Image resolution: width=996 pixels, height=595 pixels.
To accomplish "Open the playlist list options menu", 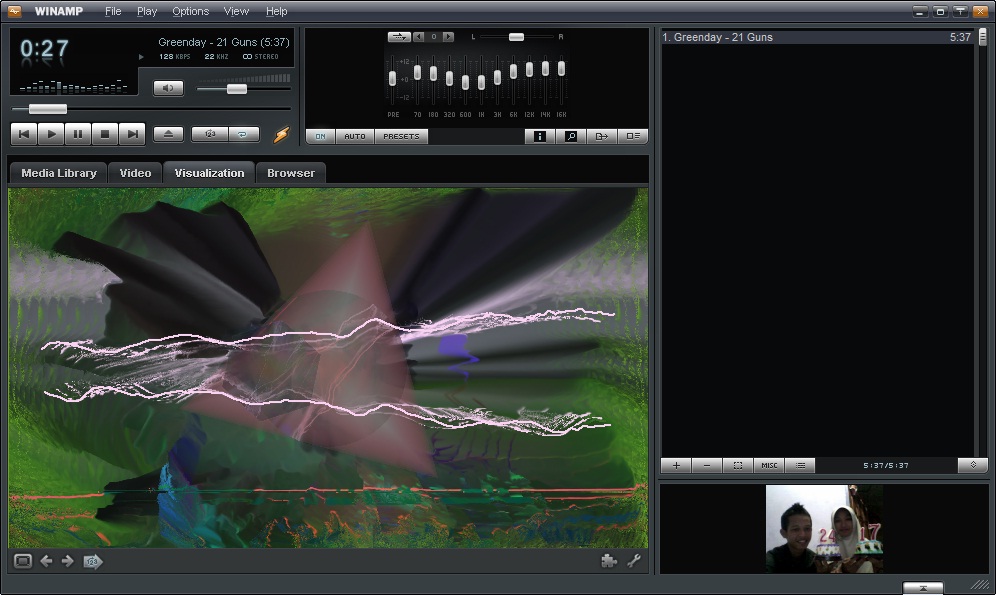I will coord(800,465).
